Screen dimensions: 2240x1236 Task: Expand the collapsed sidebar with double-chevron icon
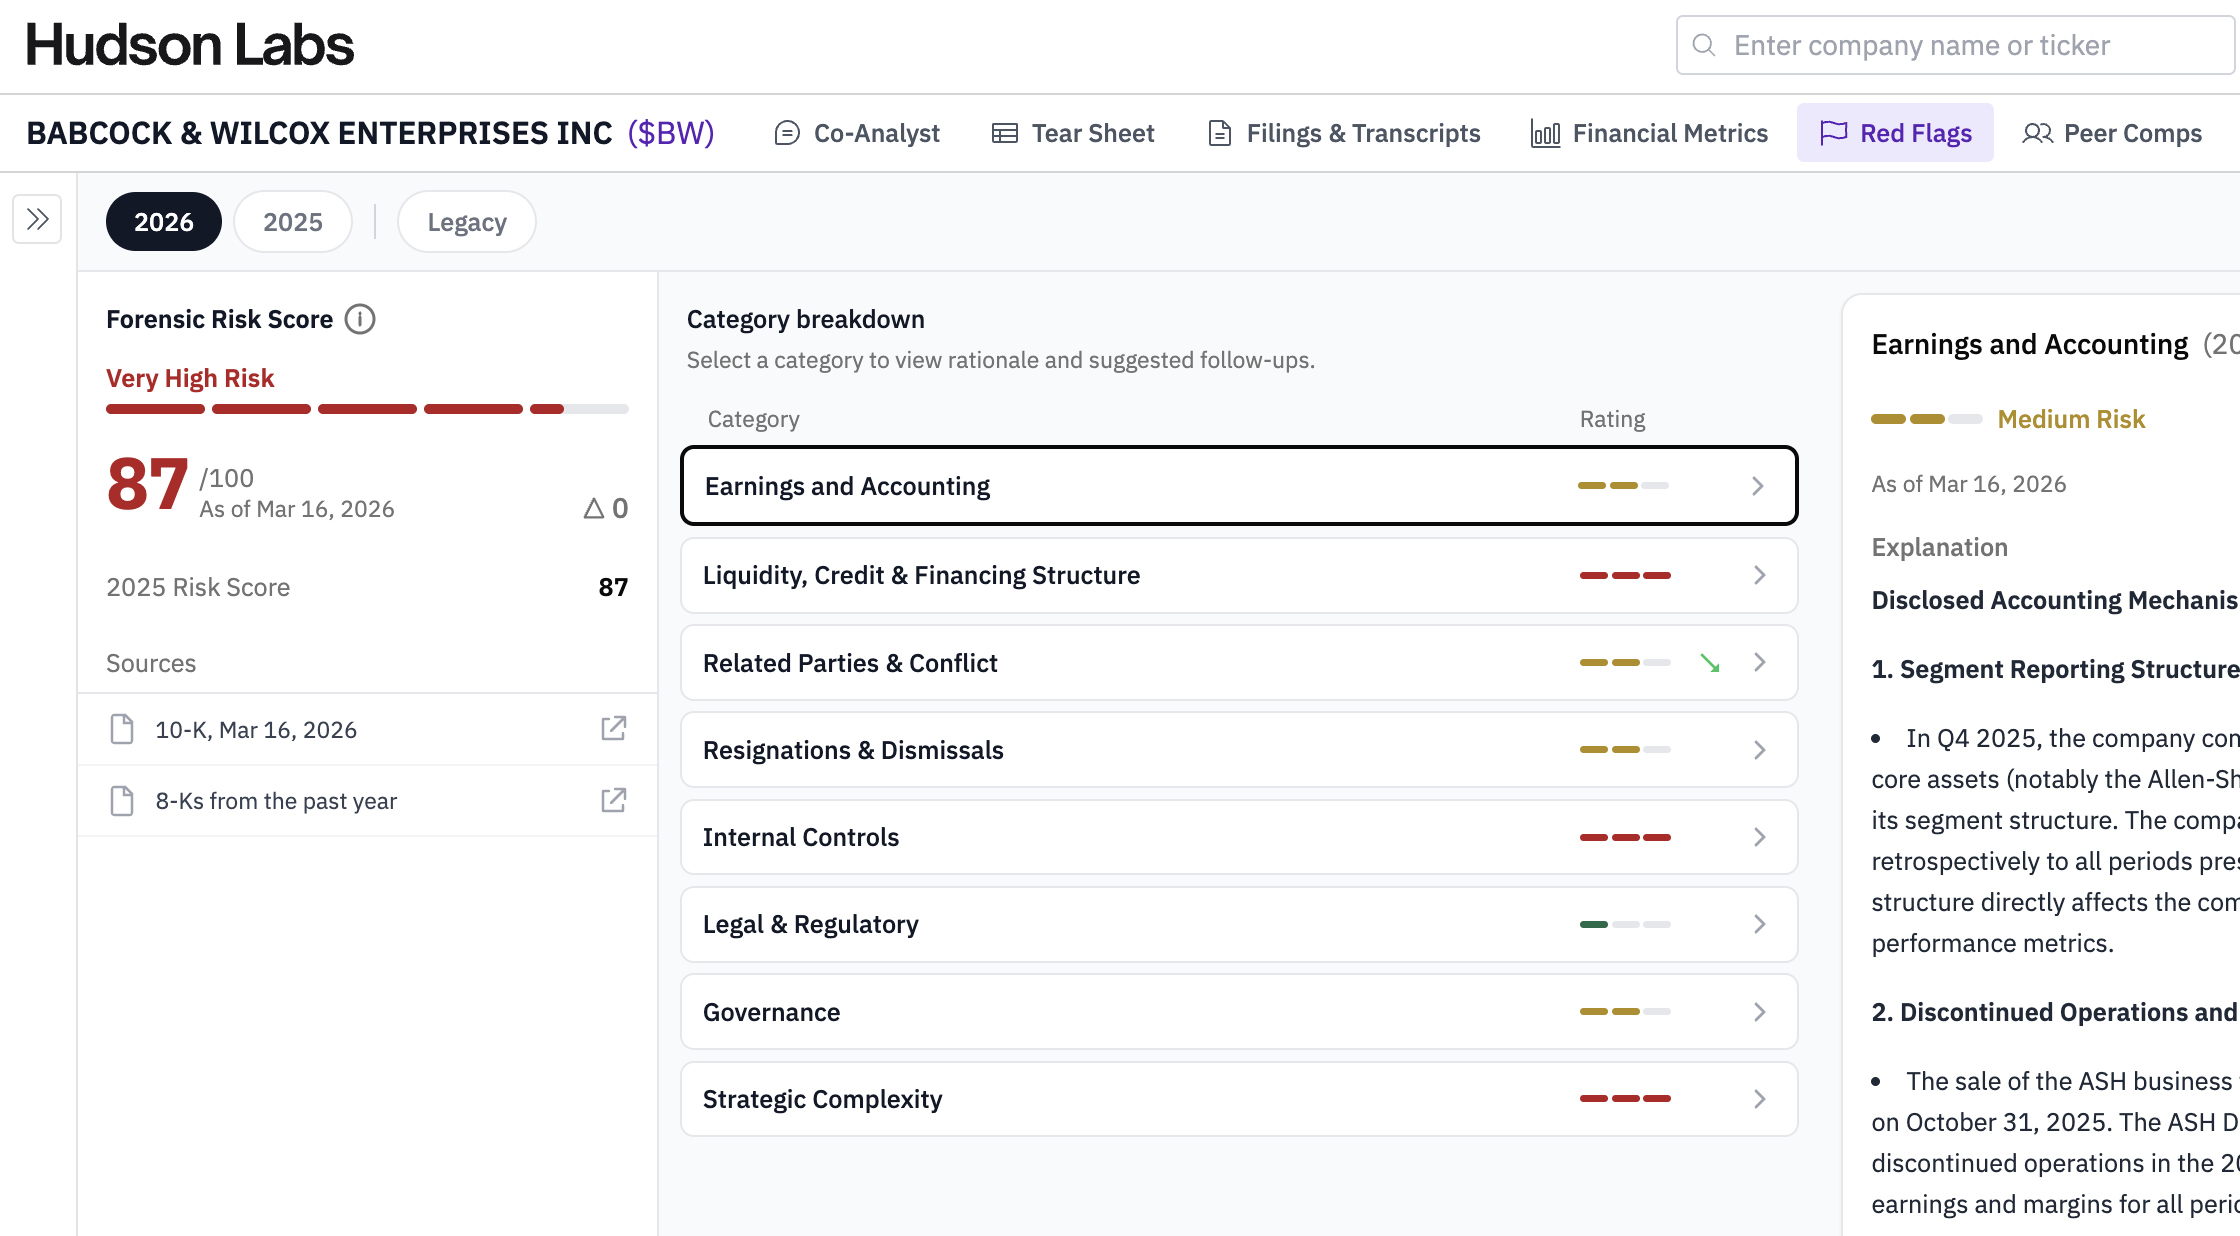pos(38,219)
